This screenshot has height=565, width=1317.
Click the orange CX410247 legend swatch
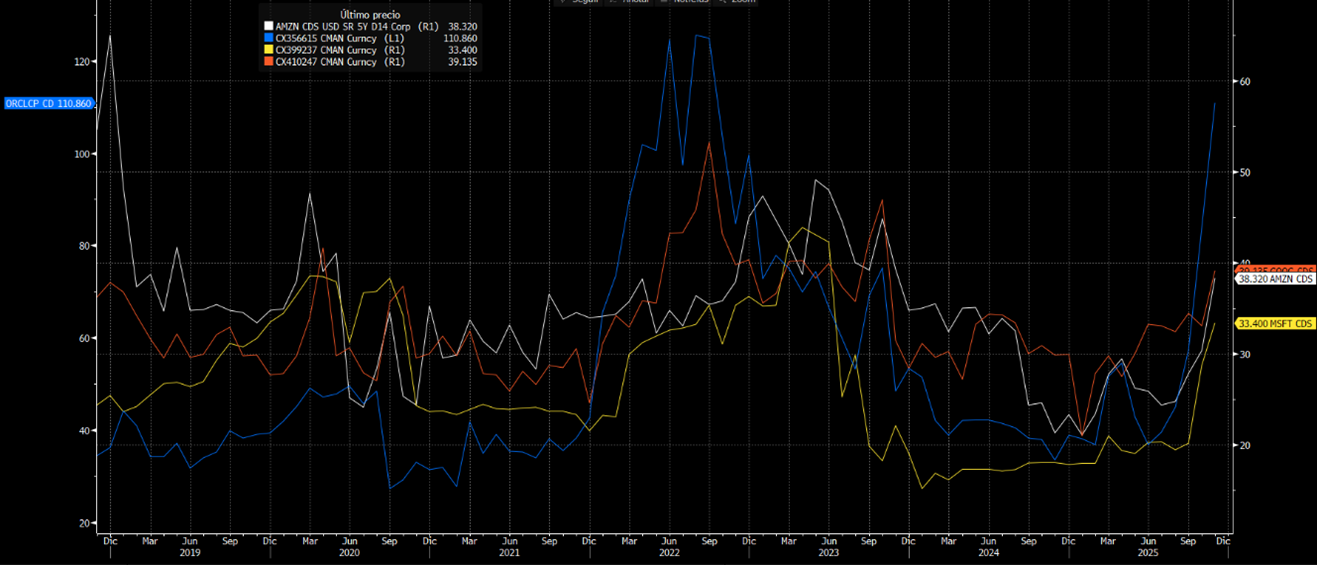pos(267,62)
